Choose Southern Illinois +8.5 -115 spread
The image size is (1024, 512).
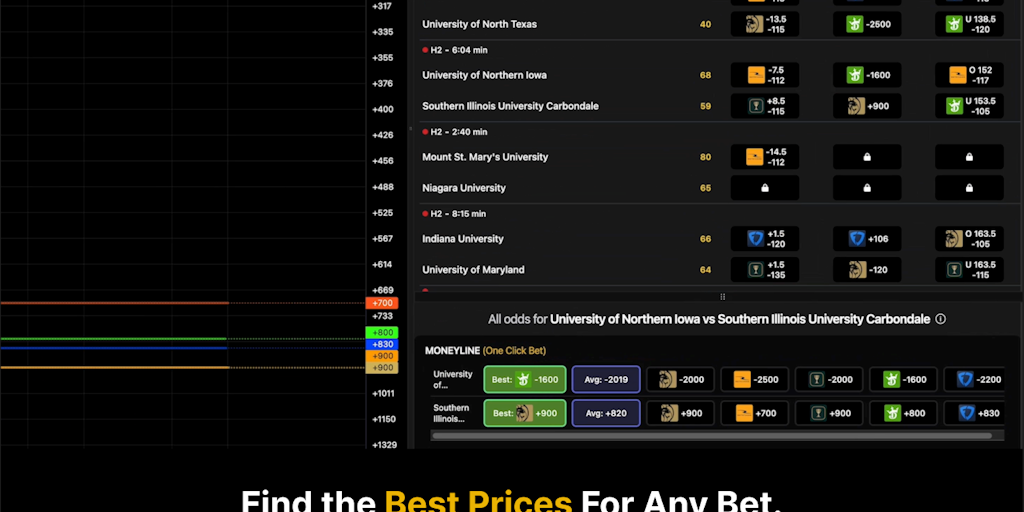pos(765,106)
